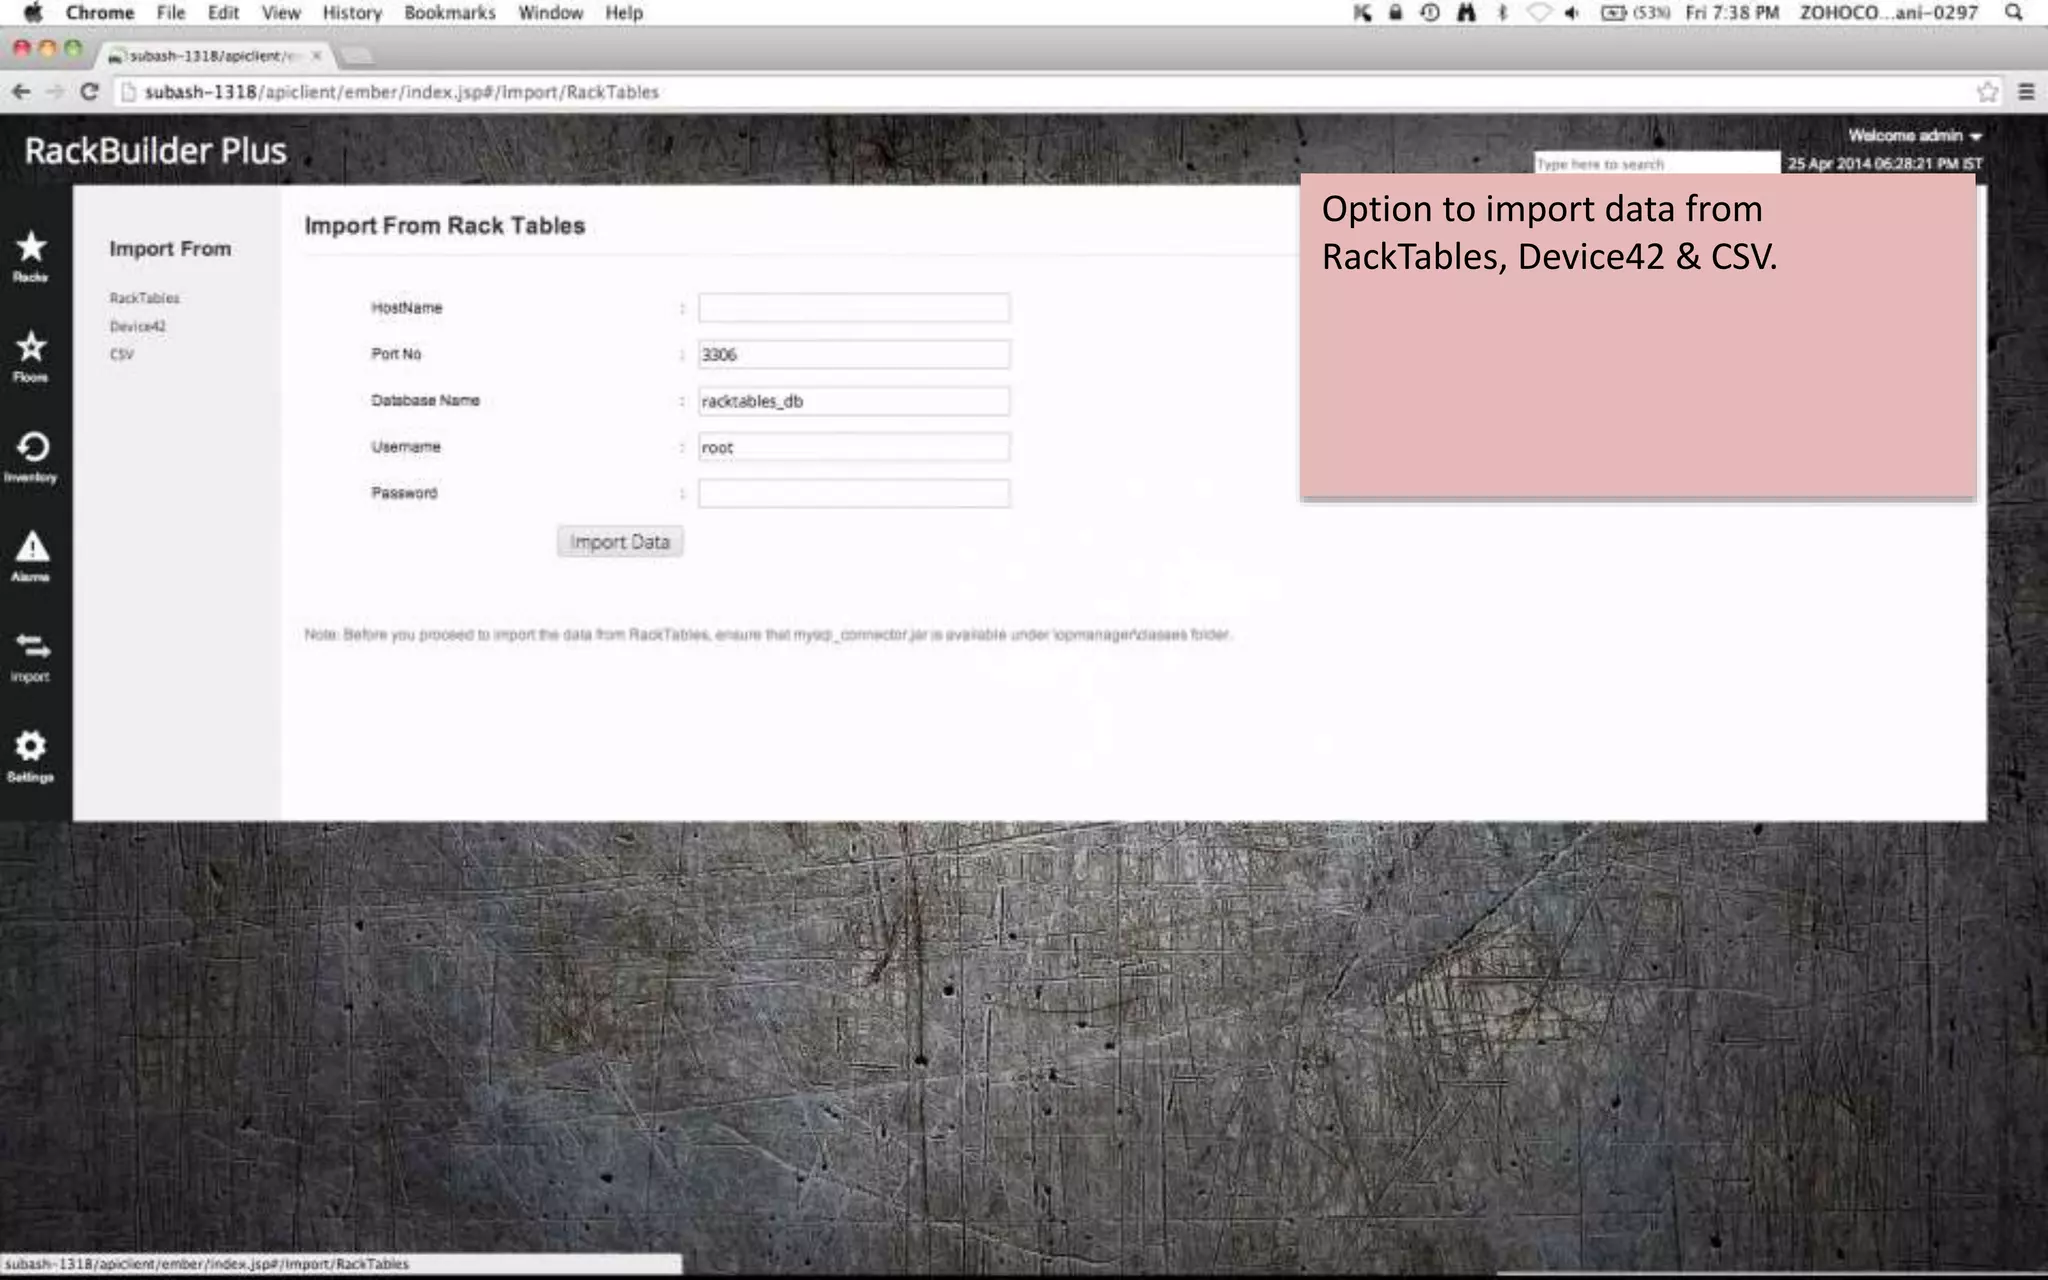Open the Chrome hamburger menu
The height and width of the screenshot is (1280, 2048).
coord(2026,92)
